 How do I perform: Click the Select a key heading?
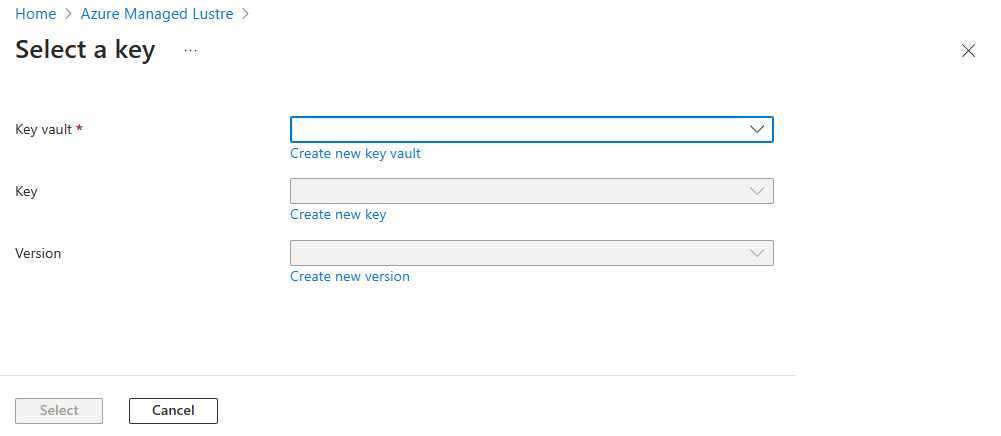(x=85, y=50)
